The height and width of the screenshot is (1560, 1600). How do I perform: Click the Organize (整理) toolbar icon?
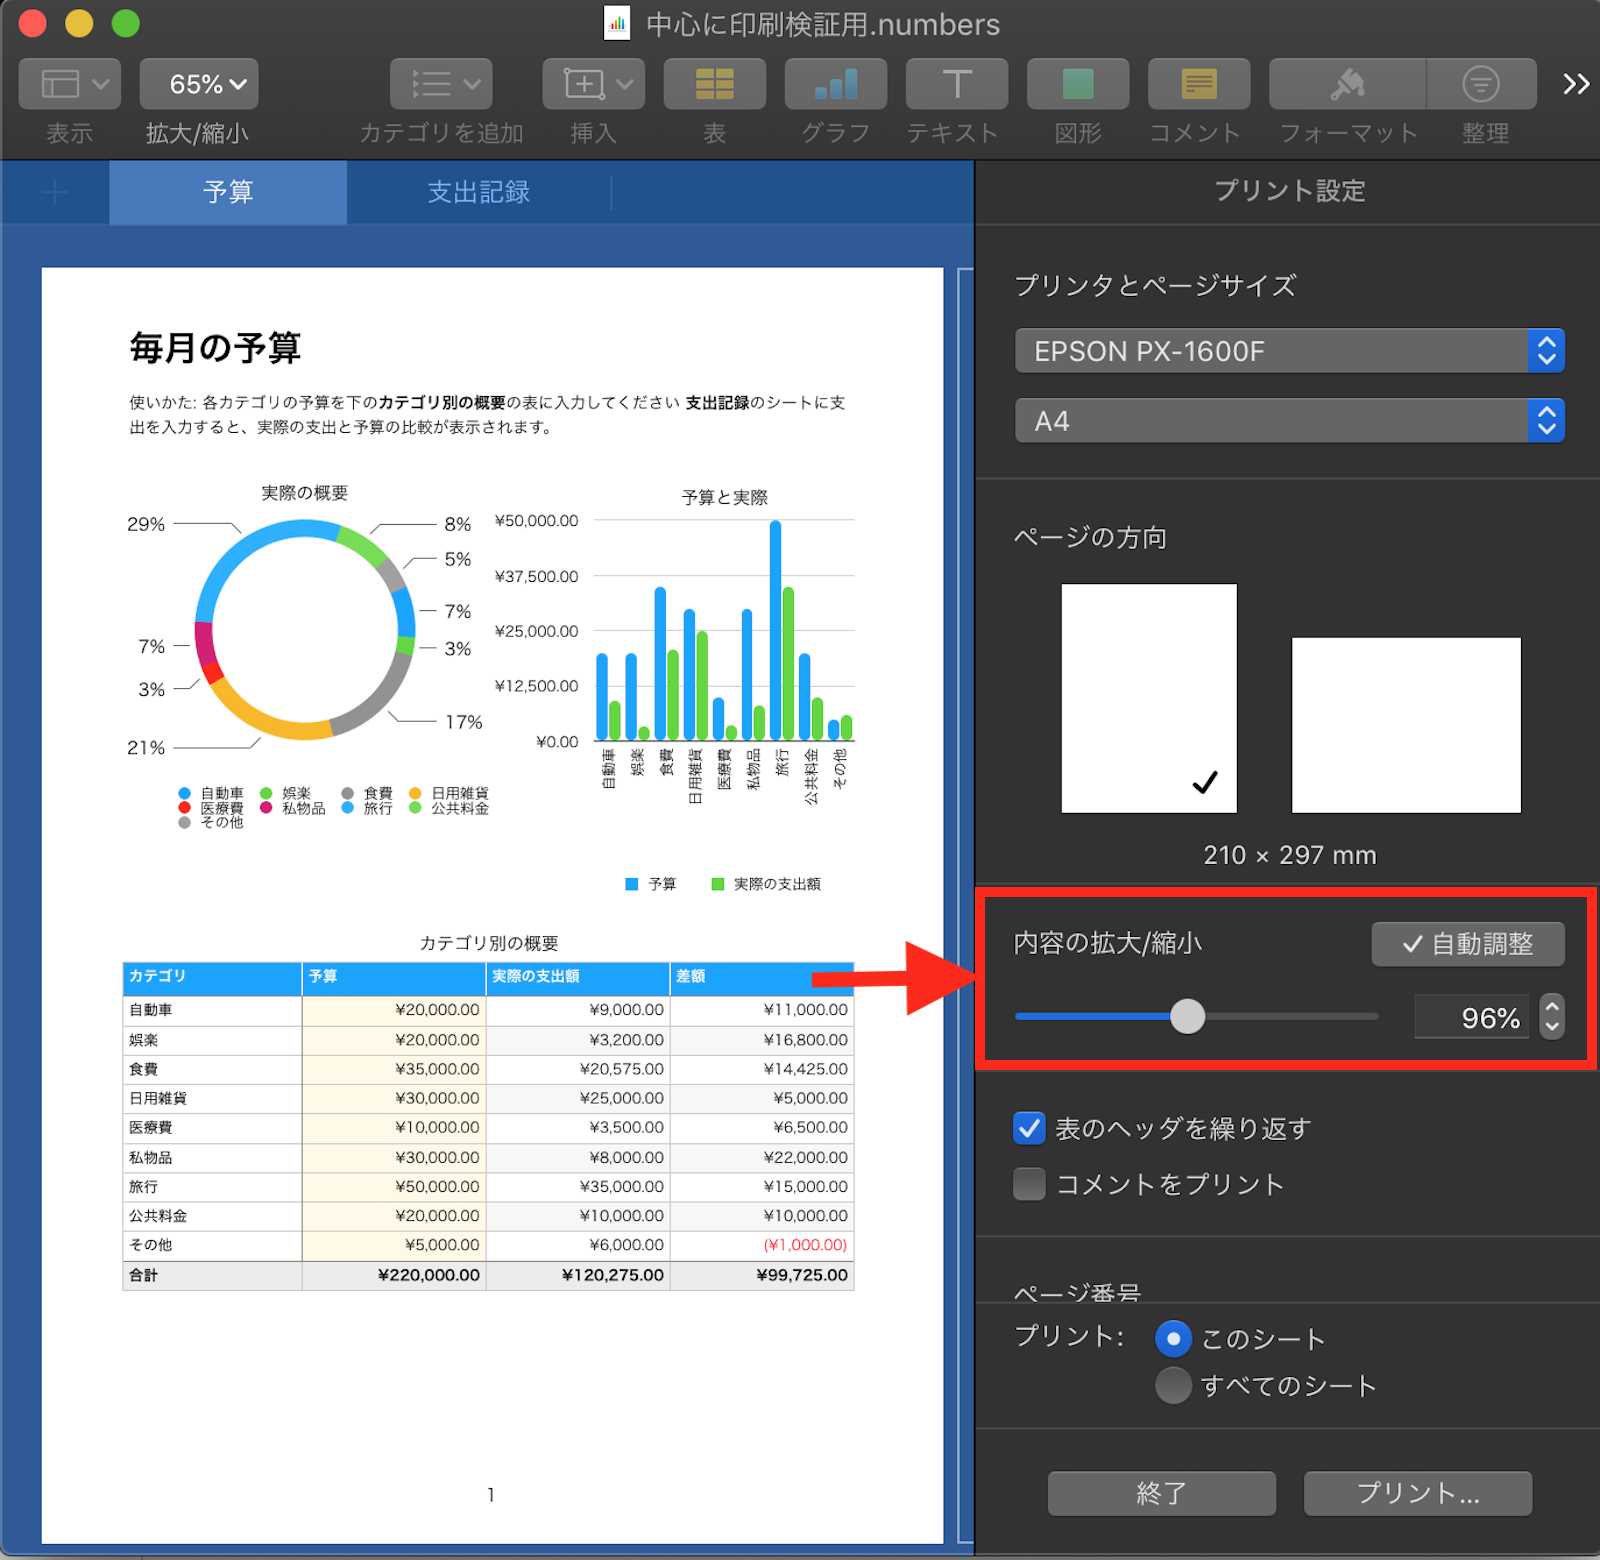click(x=1481, y=84)
